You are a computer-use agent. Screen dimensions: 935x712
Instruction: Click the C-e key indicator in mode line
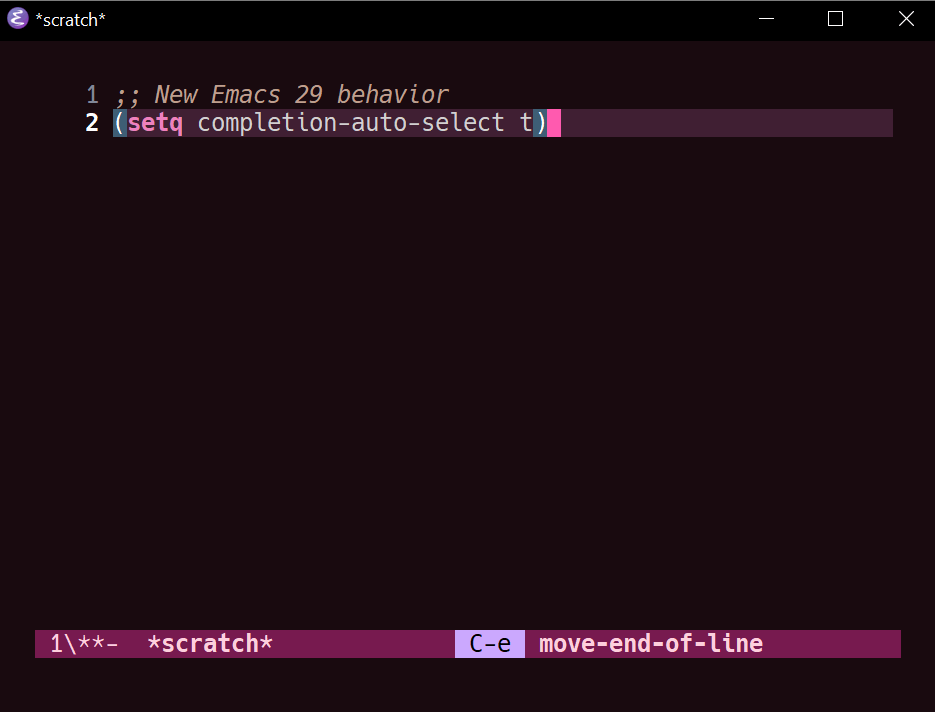490,644
